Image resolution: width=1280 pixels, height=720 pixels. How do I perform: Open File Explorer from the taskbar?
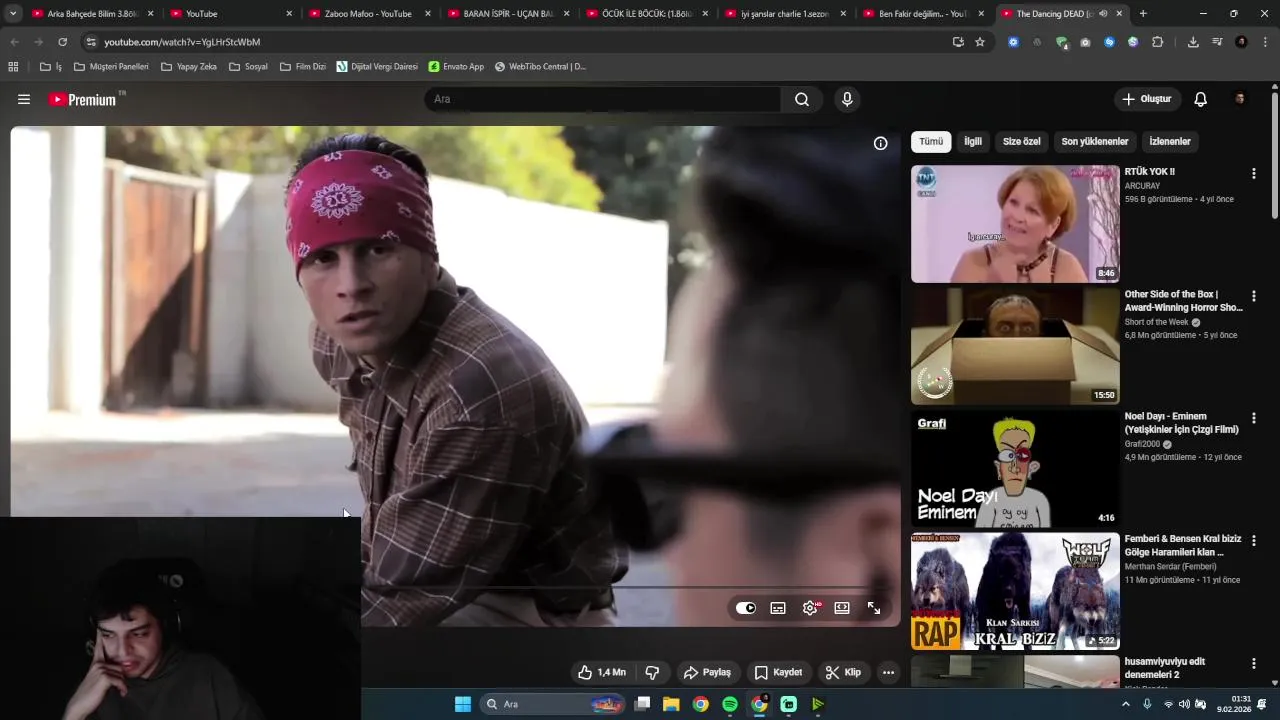tap(671, 704)
